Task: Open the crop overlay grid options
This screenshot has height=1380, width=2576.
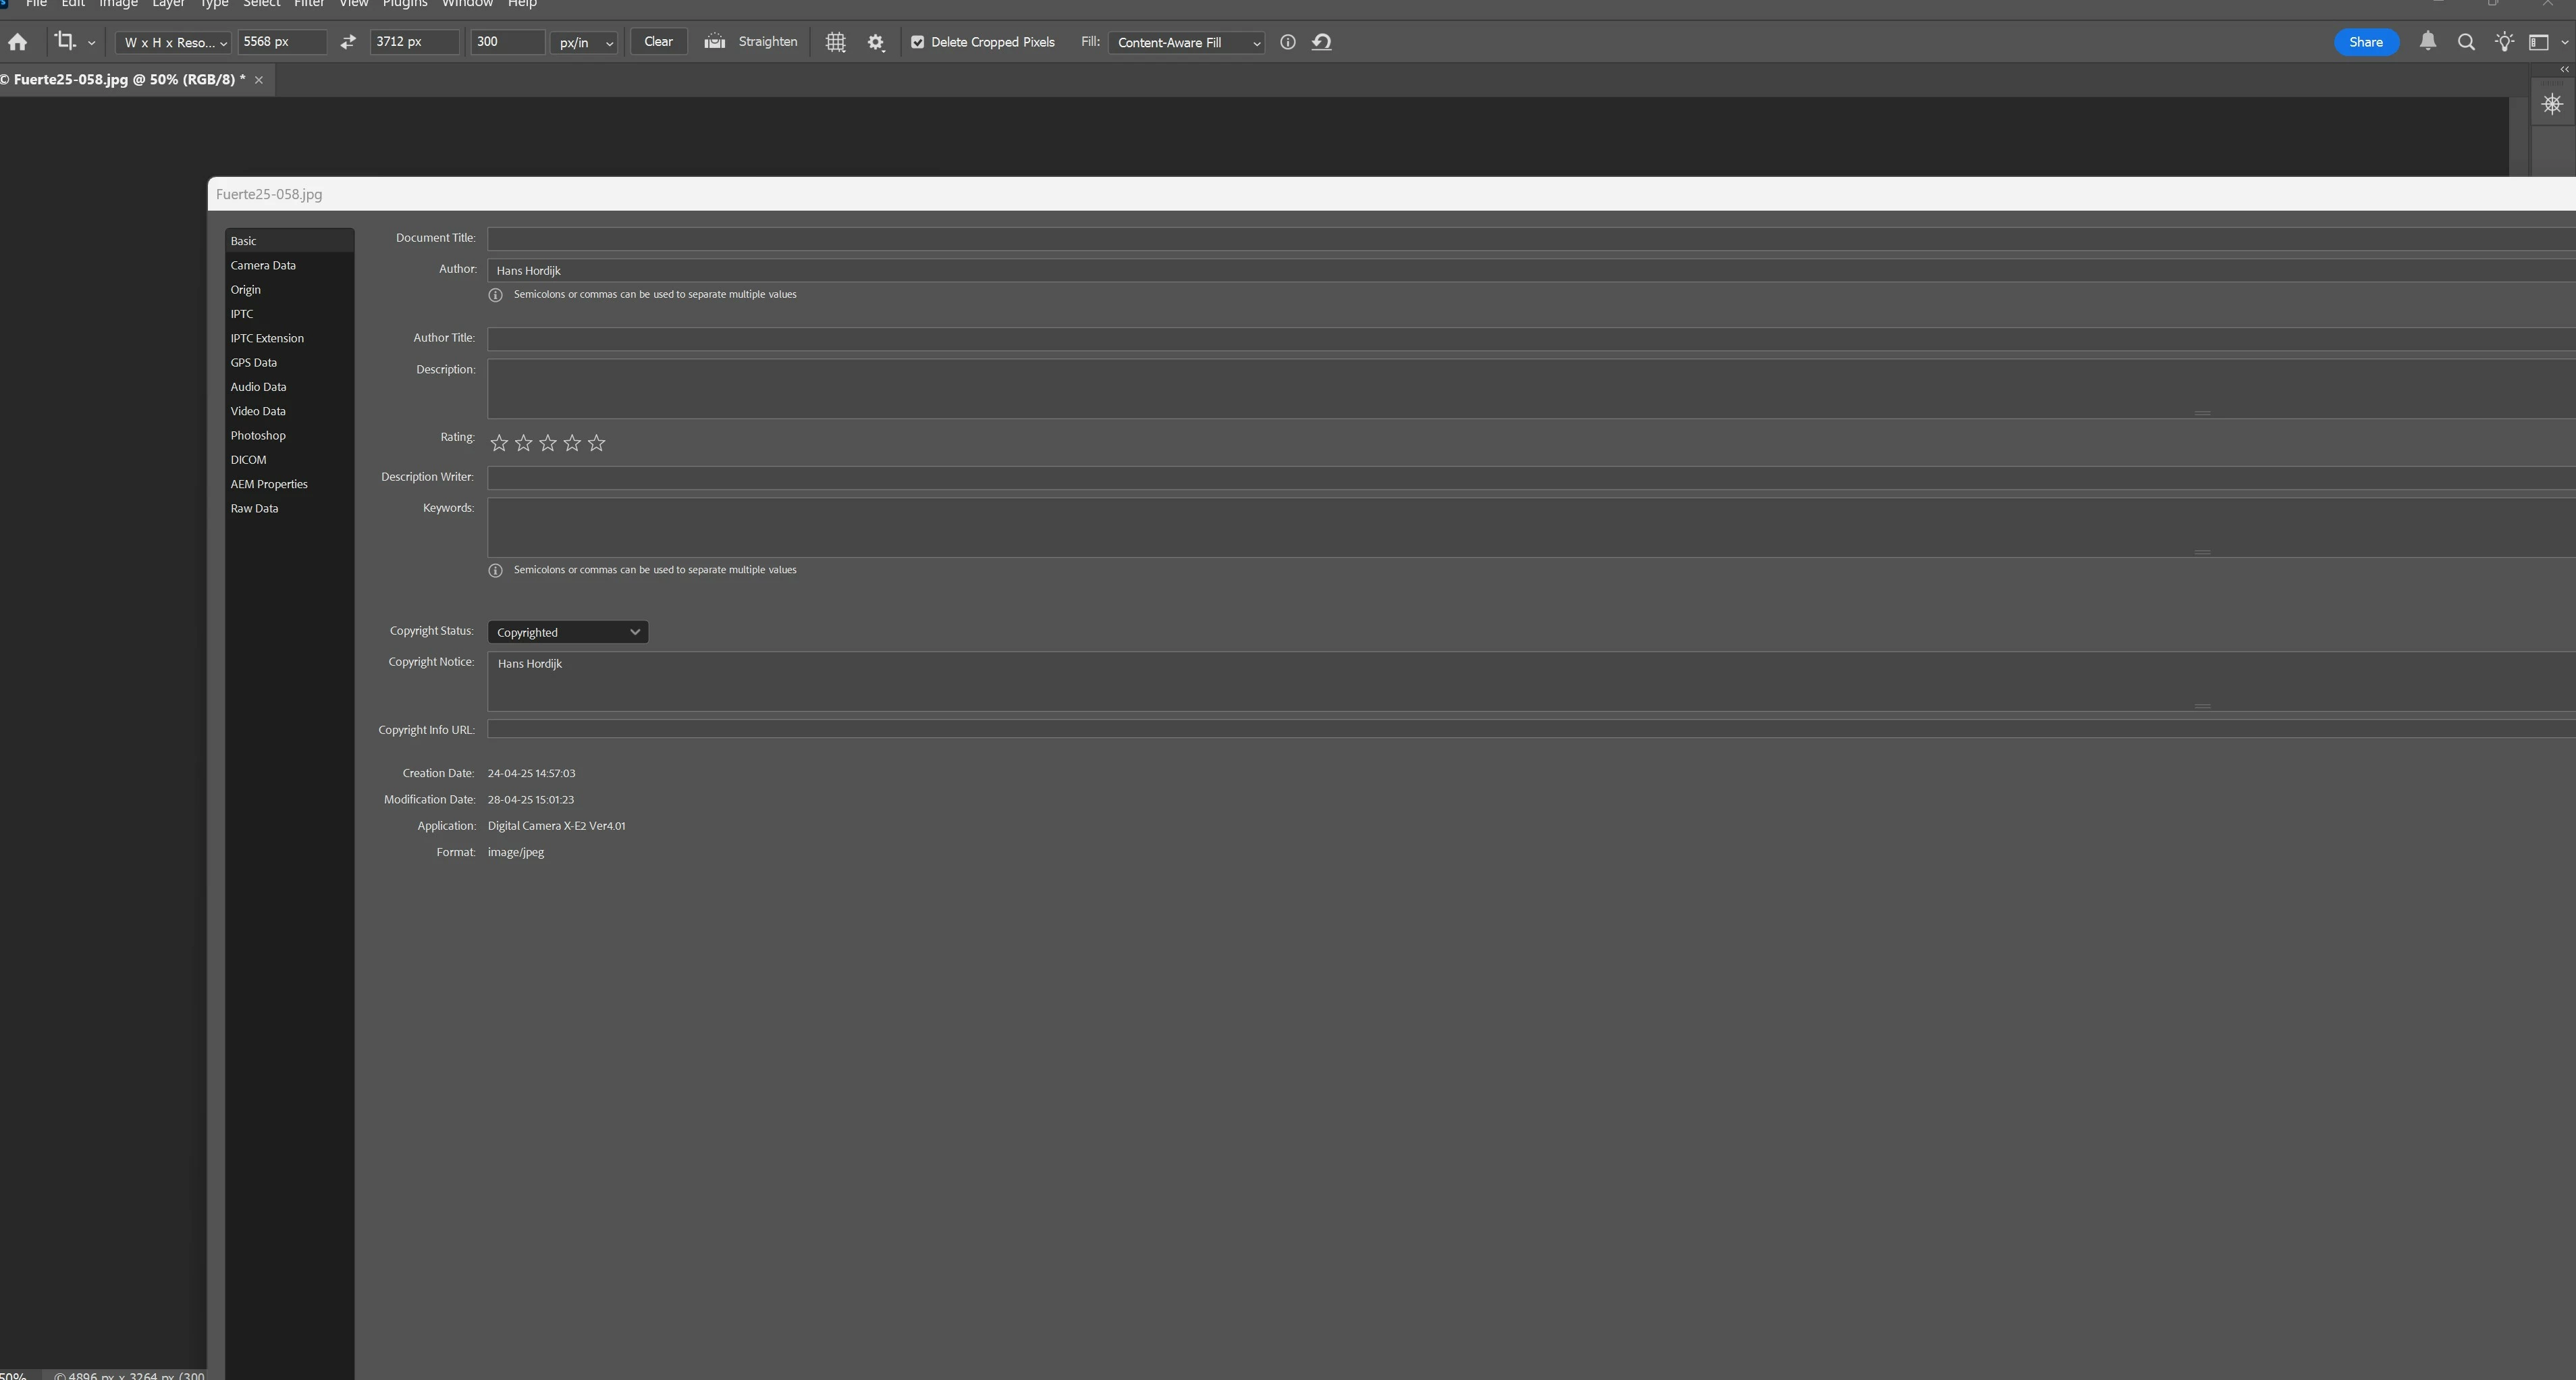Action: point(835,42)
